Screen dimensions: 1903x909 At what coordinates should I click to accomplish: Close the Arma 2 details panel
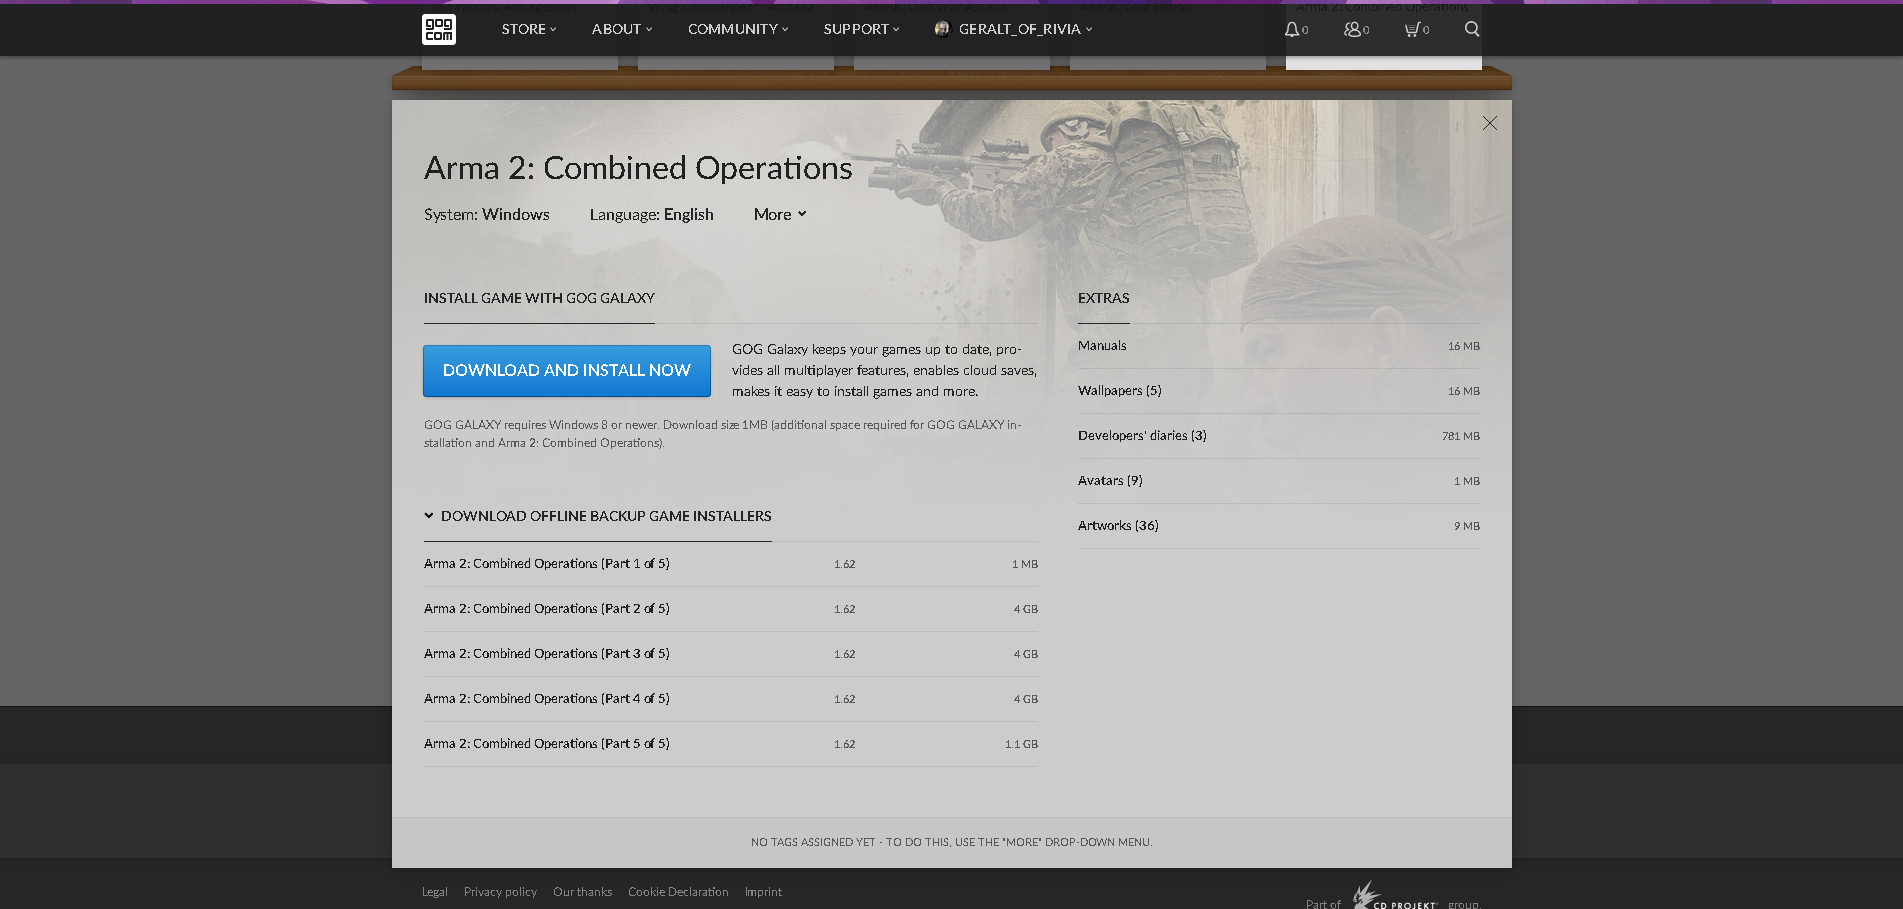1490,123
